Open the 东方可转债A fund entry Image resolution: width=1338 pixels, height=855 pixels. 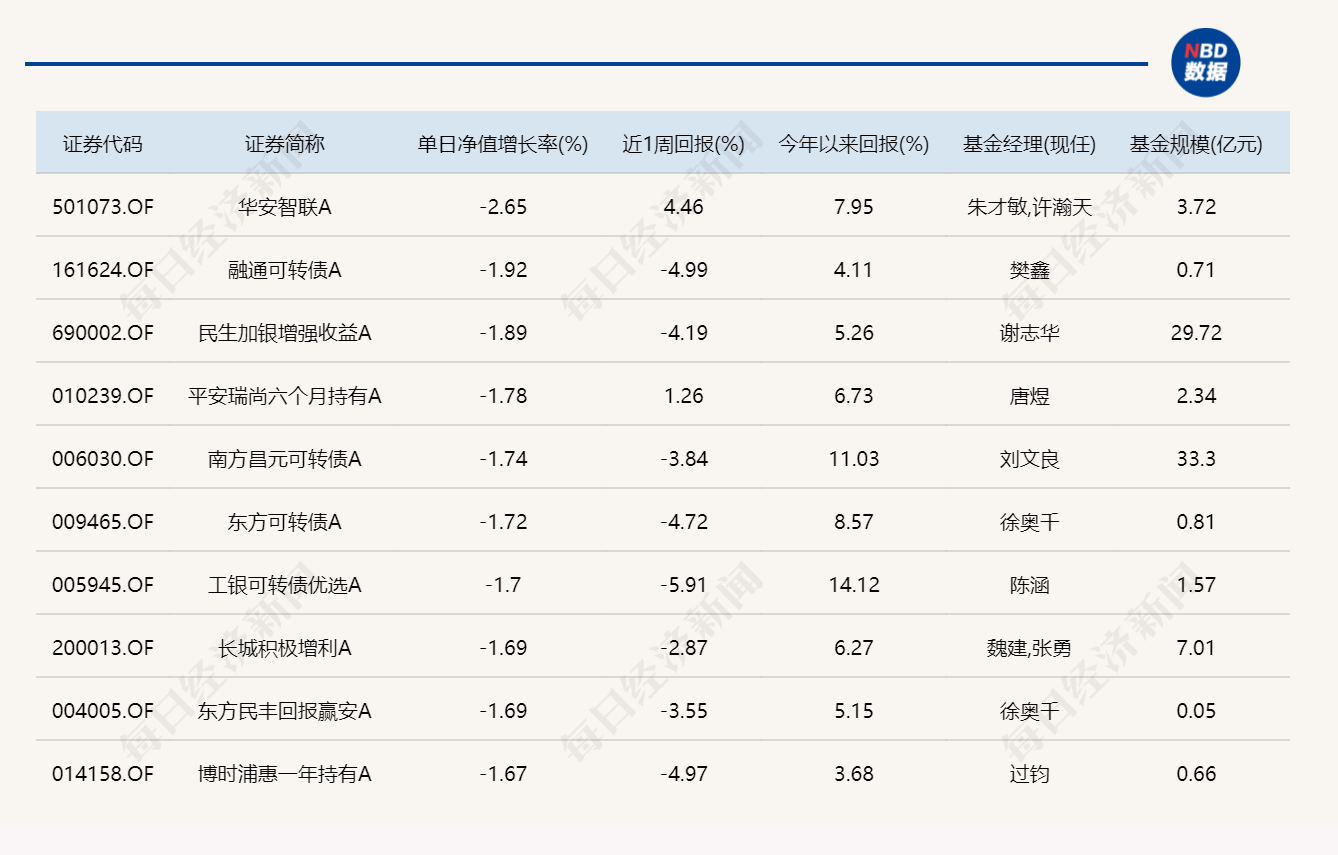[285, 522]
